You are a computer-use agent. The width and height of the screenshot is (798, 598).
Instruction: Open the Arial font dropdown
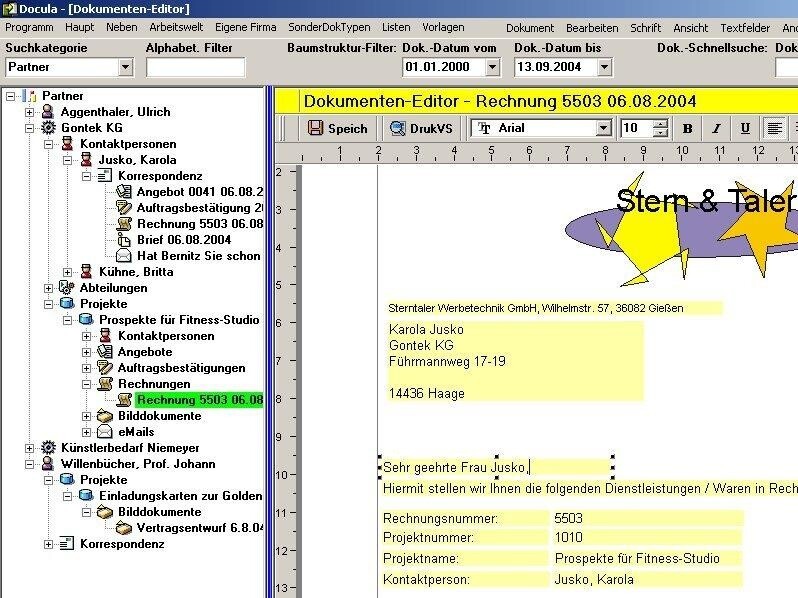click(603, 128)
